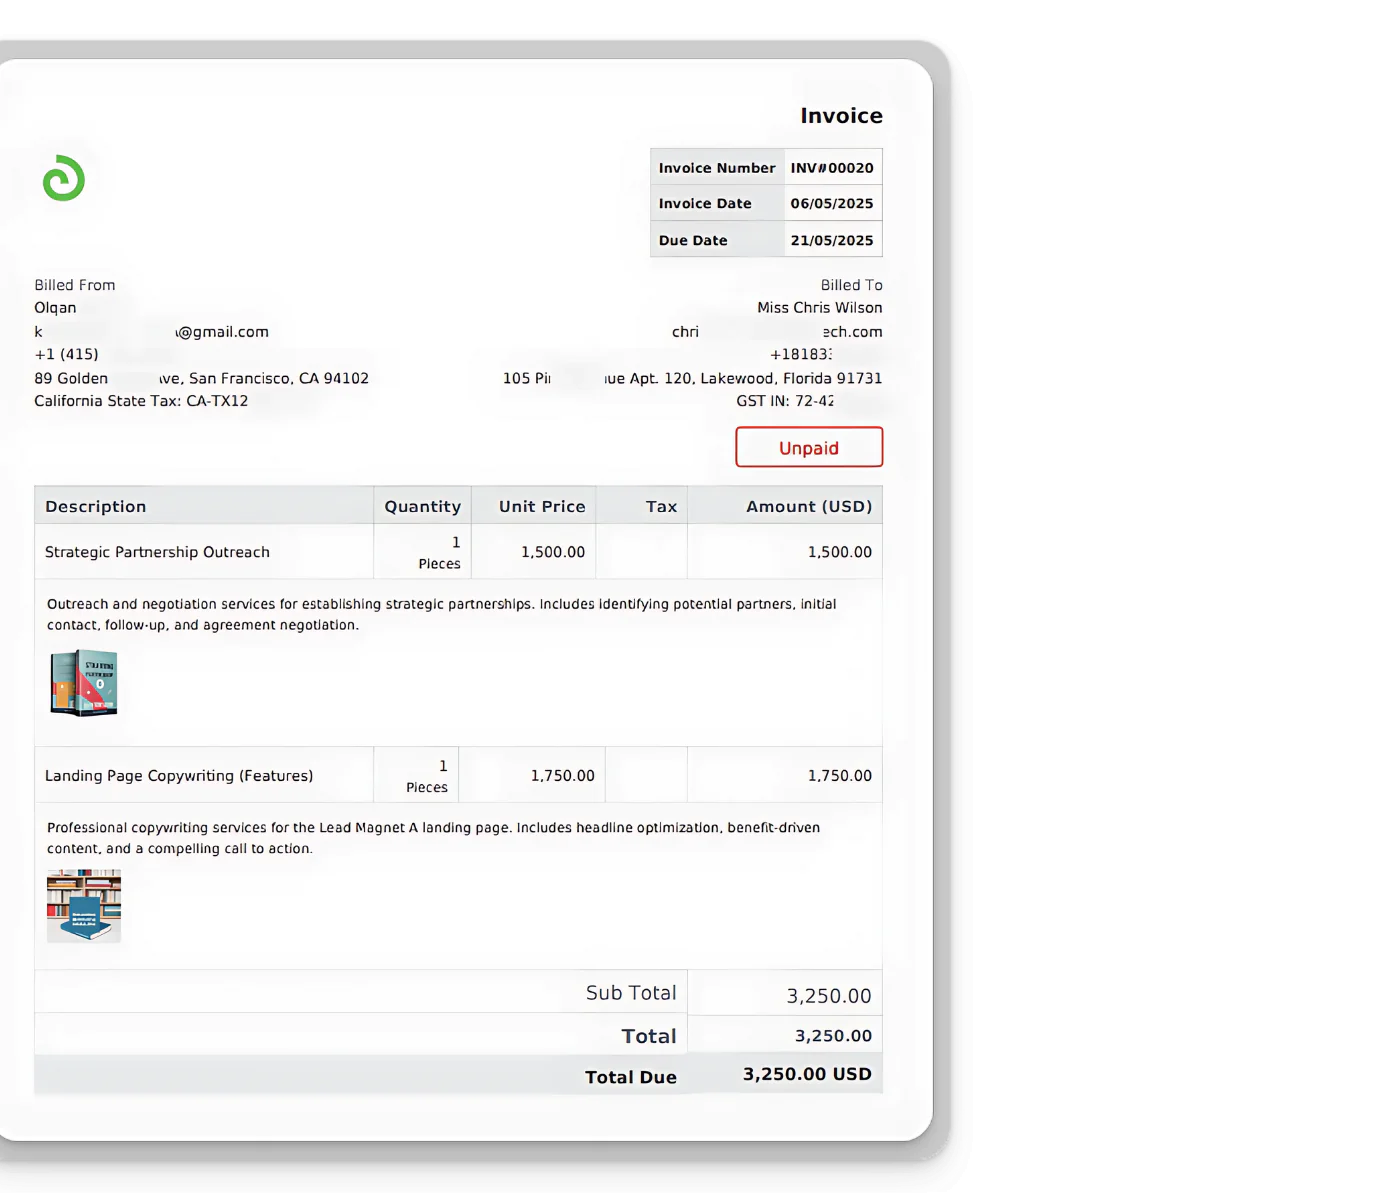Select the Invoice title heading
1400x1200 pixels.
[x=840, y=116]
